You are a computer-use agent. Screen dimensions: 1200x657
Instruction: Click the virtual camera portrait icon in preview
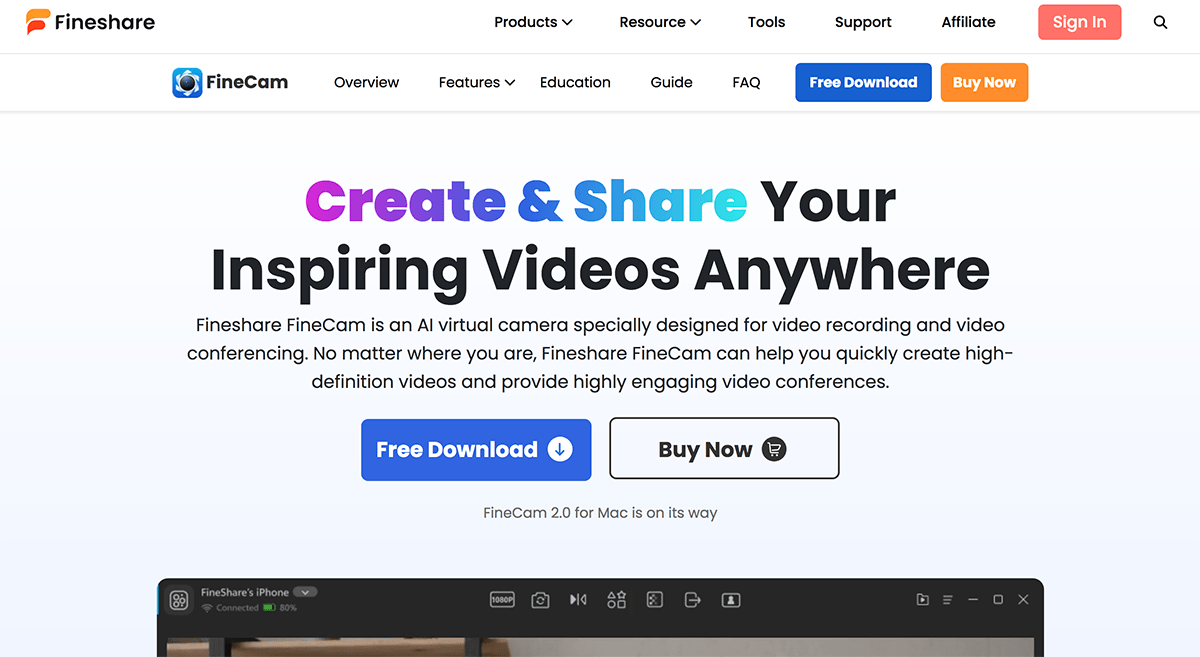coord(731,600)
